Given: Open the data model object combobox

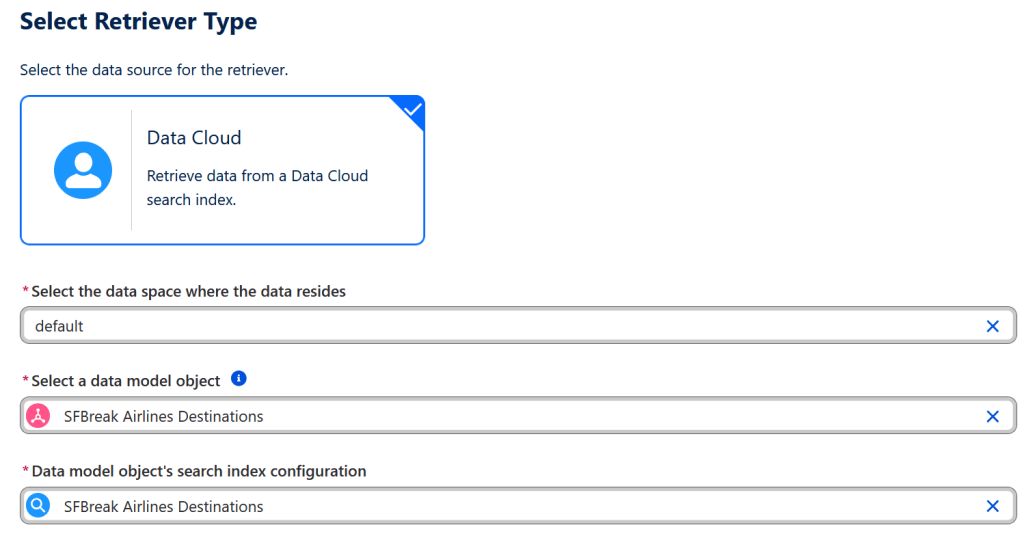Looking at the screenshot, I should tap(518, 416).
